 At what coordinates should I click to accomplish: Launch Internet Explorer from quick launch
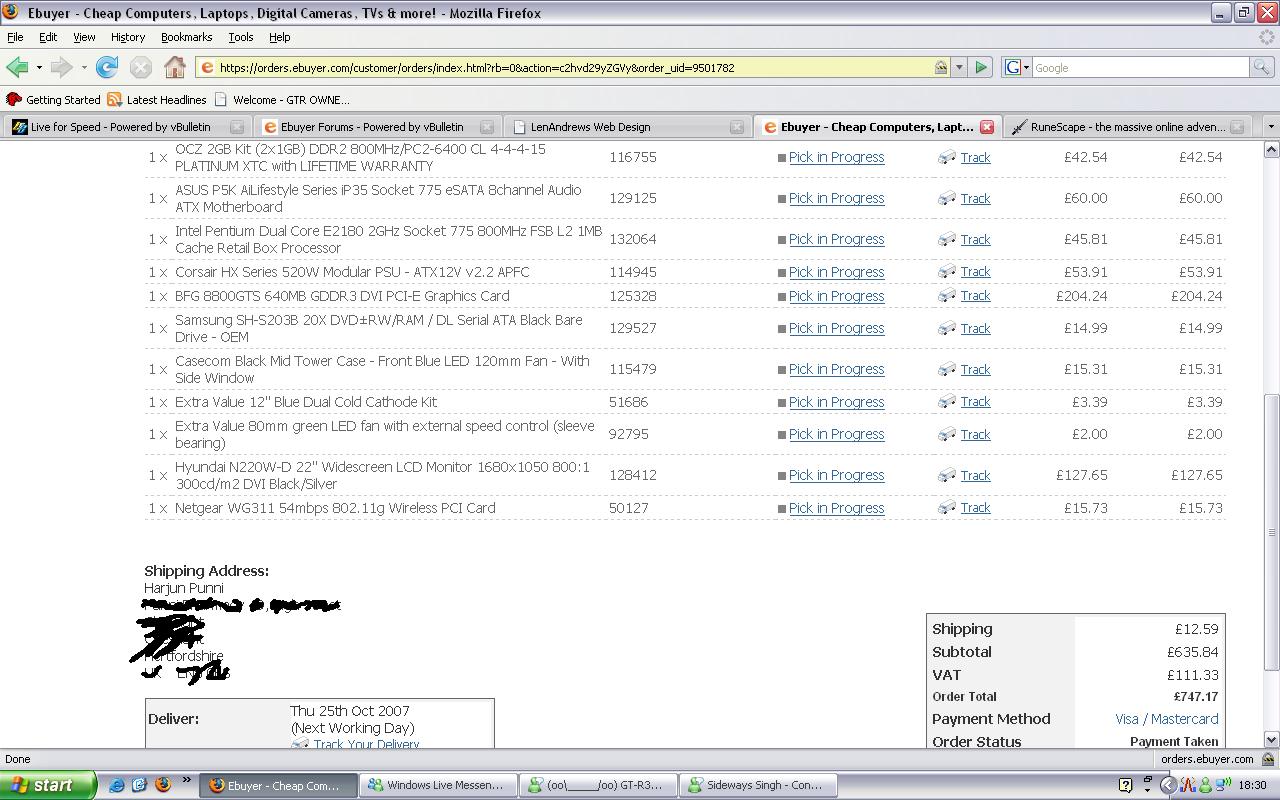[x=117, y=785]
